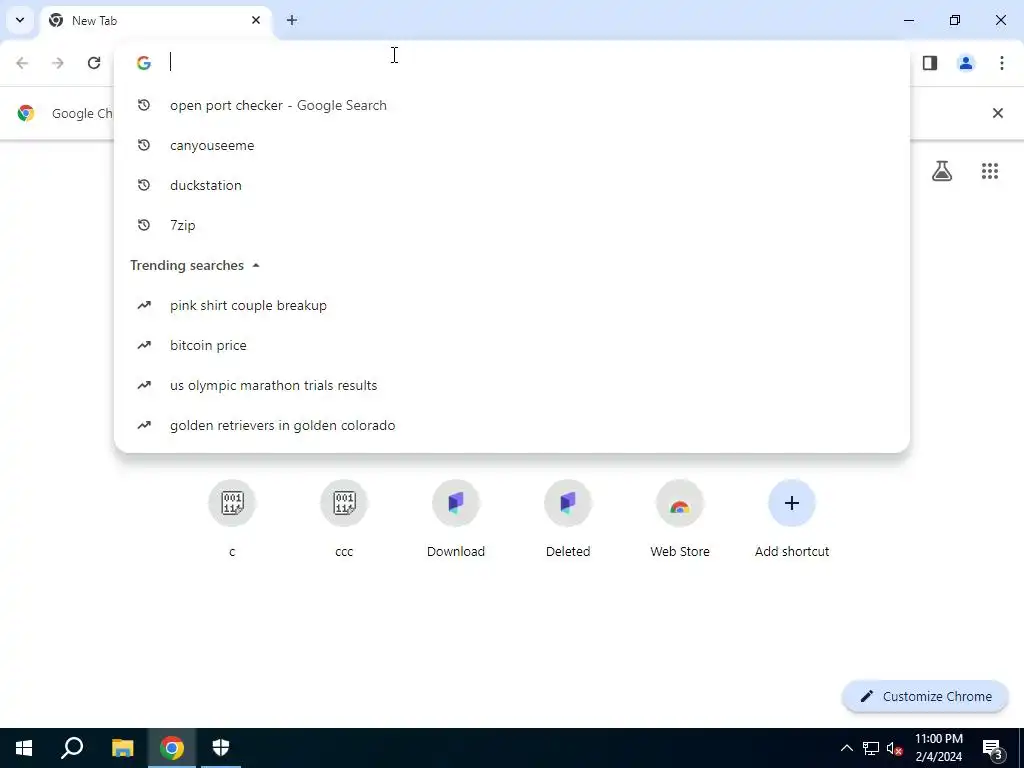This screenshot has width=1024, height=768.
Task: Go forward with the forward arrow
Action: (58, 63)
